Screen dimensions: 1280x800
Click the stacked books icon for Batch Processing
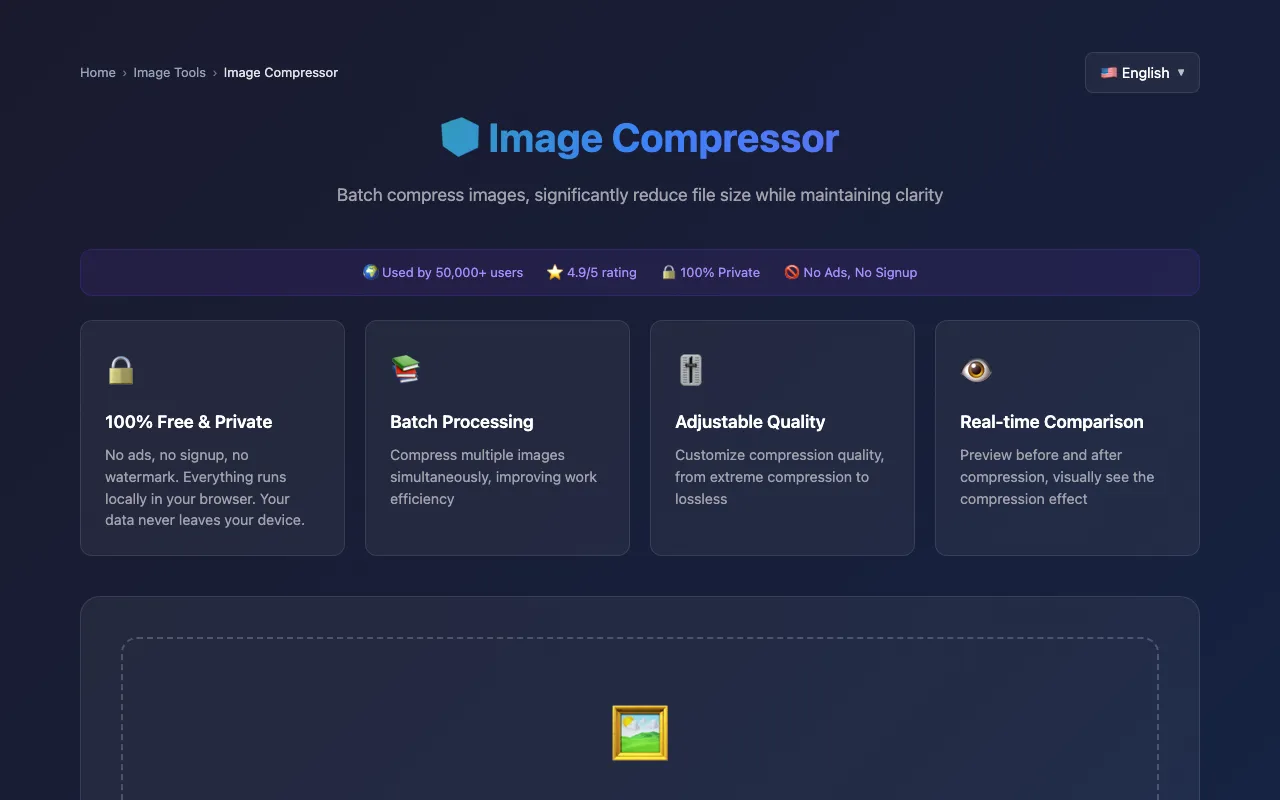tap(406, 370)
